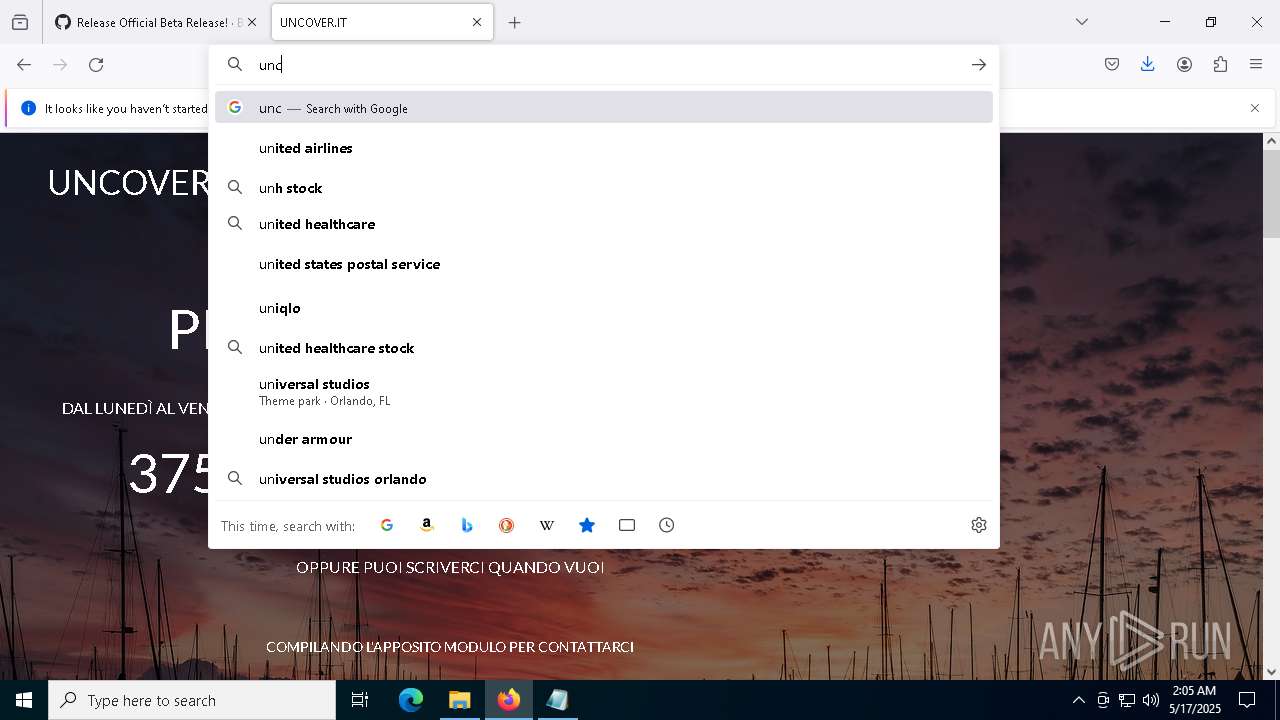Search this time with Amazon icon

pyautogui.click(x=427, y=525)
